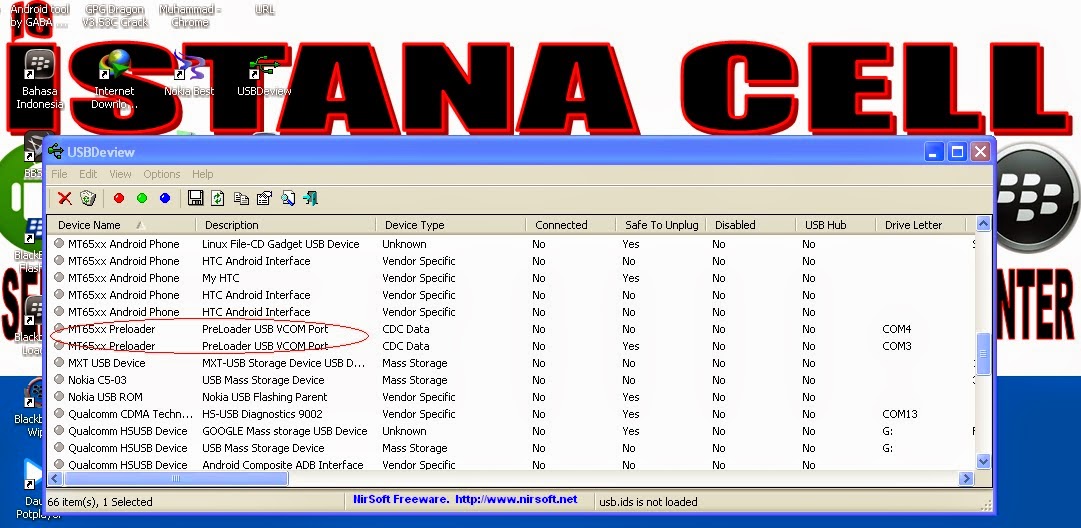1081x528 pixels.
Task: Select the Nokia C5-03 device row
Action: click(x=510, y=380)
